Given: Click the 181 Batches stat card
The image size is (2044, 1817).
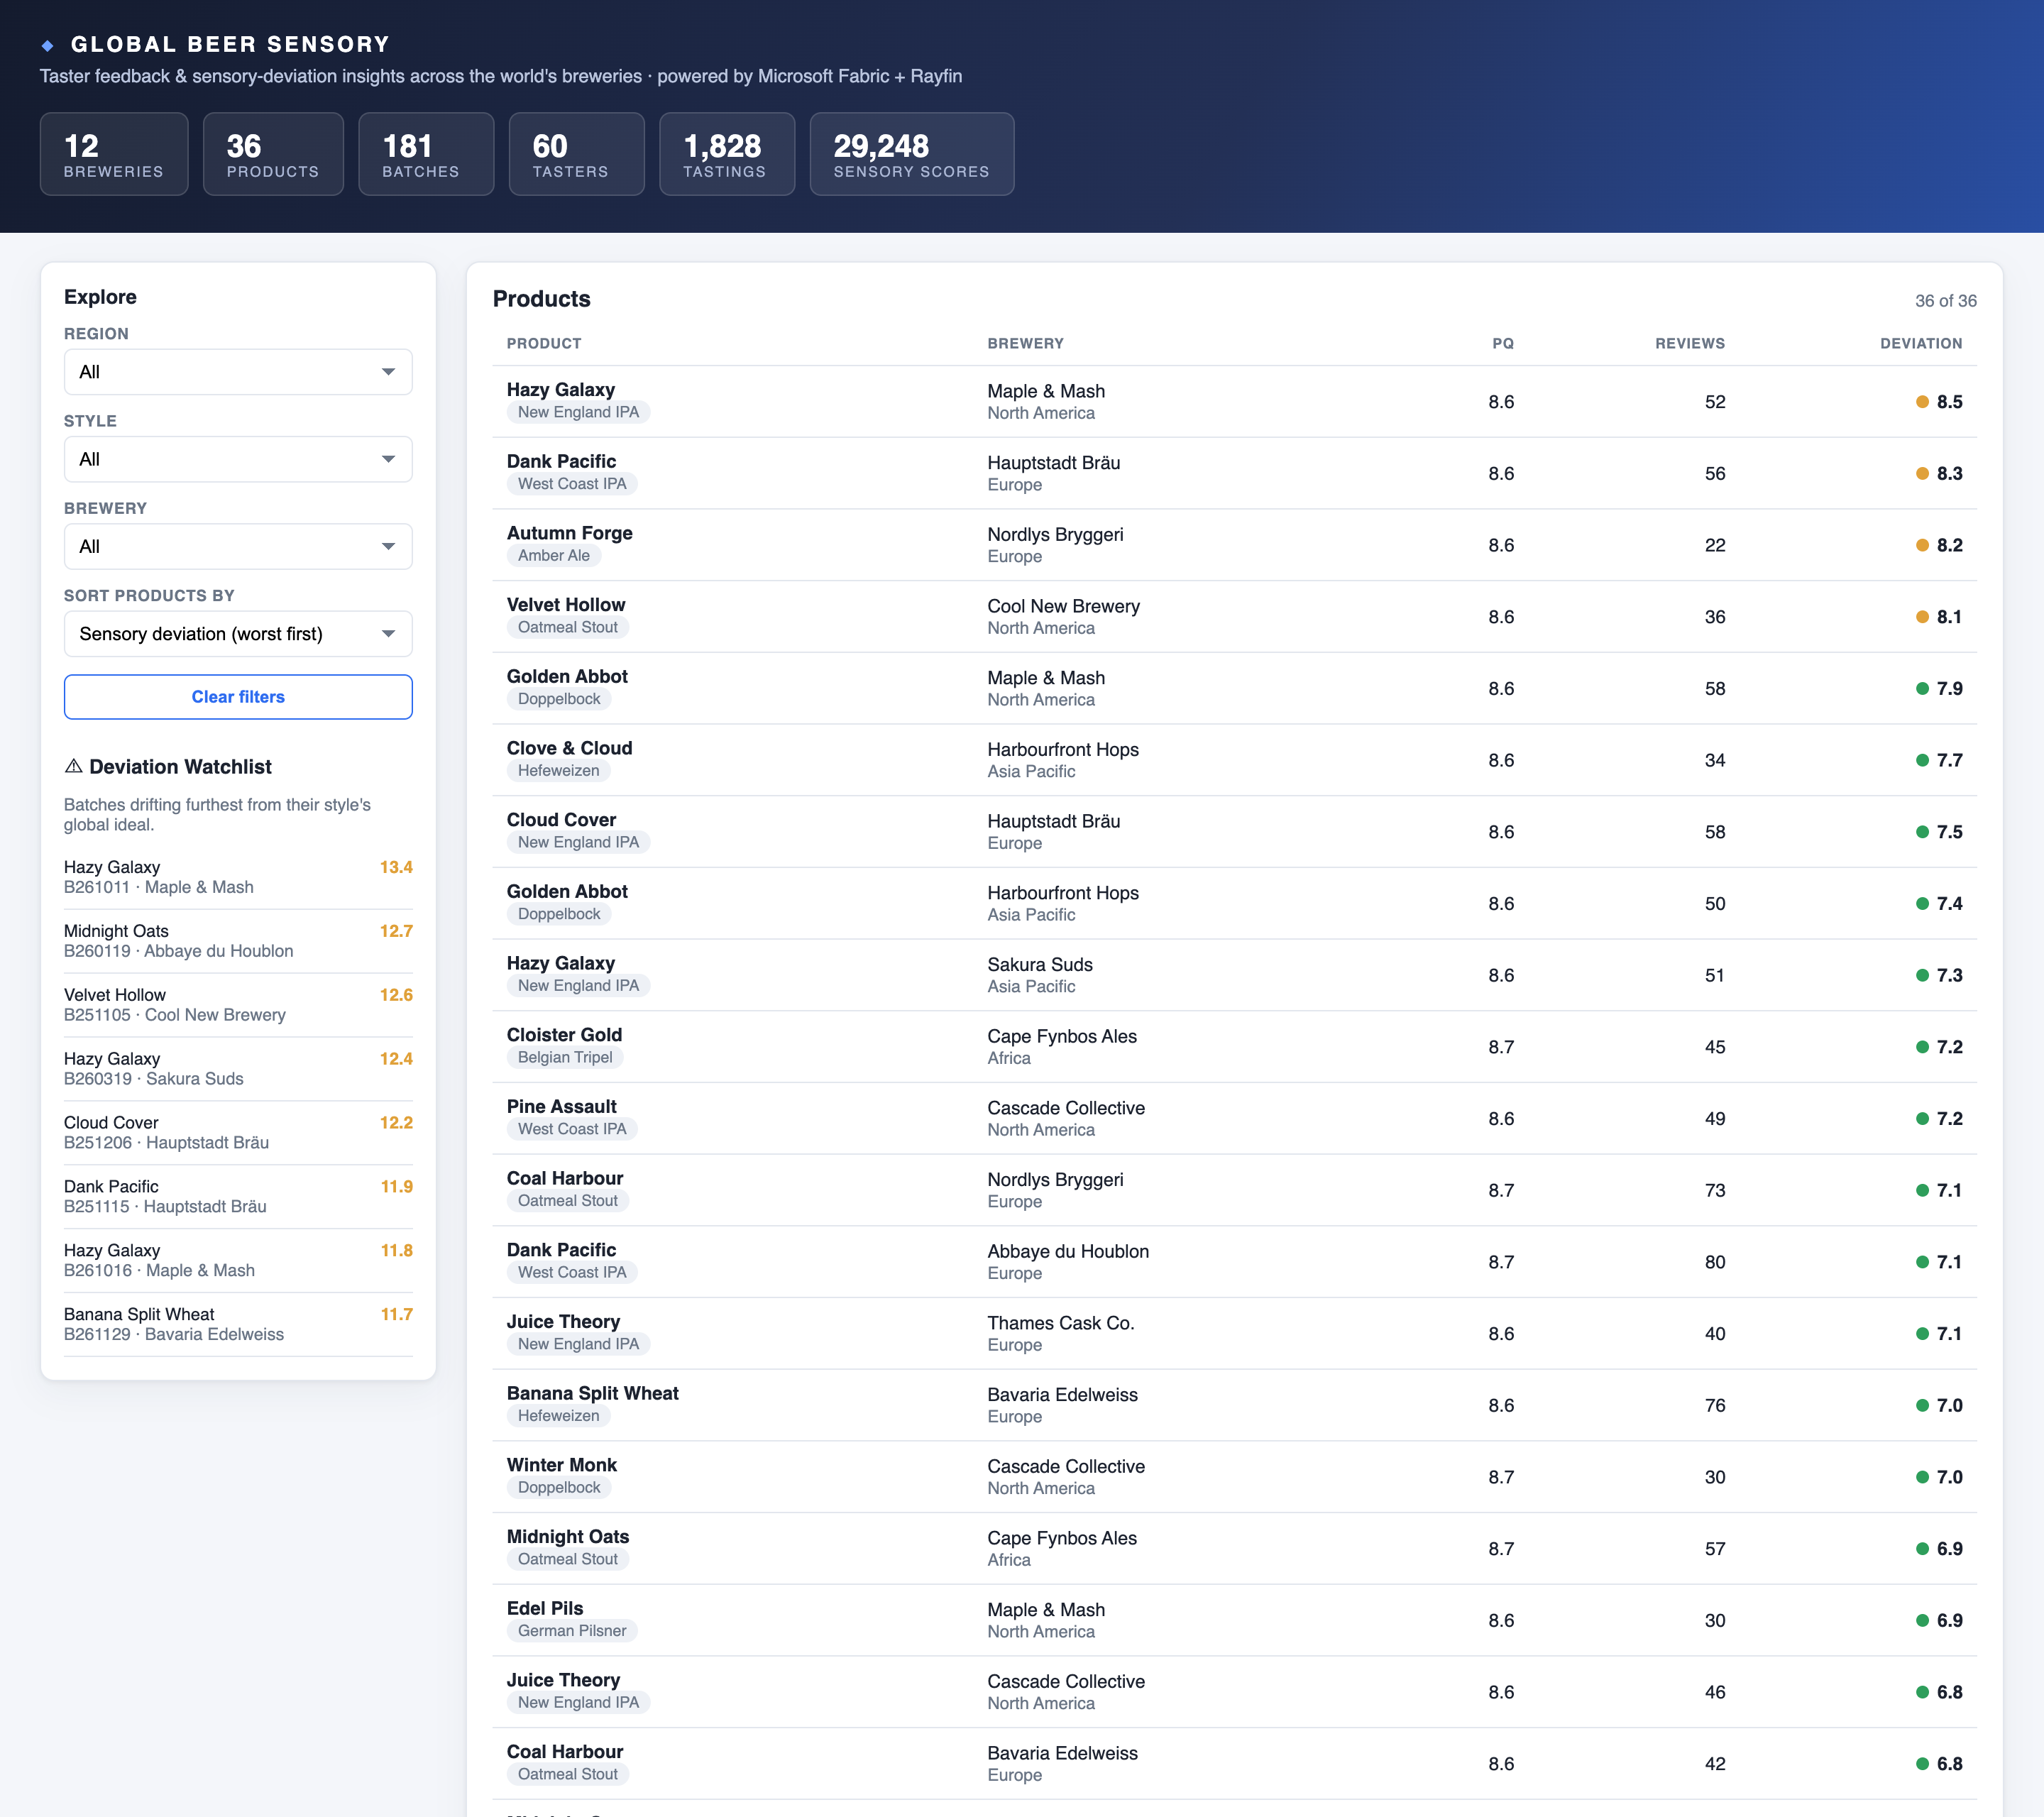Looking at the screenshot, I should tap(426, 154).
